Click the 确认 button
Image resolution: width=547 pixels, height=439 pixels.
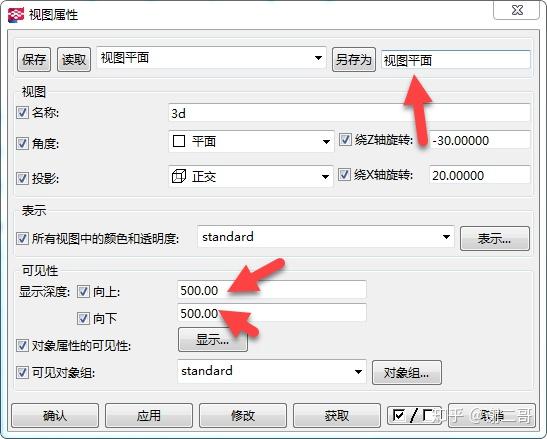click(55, 415)
